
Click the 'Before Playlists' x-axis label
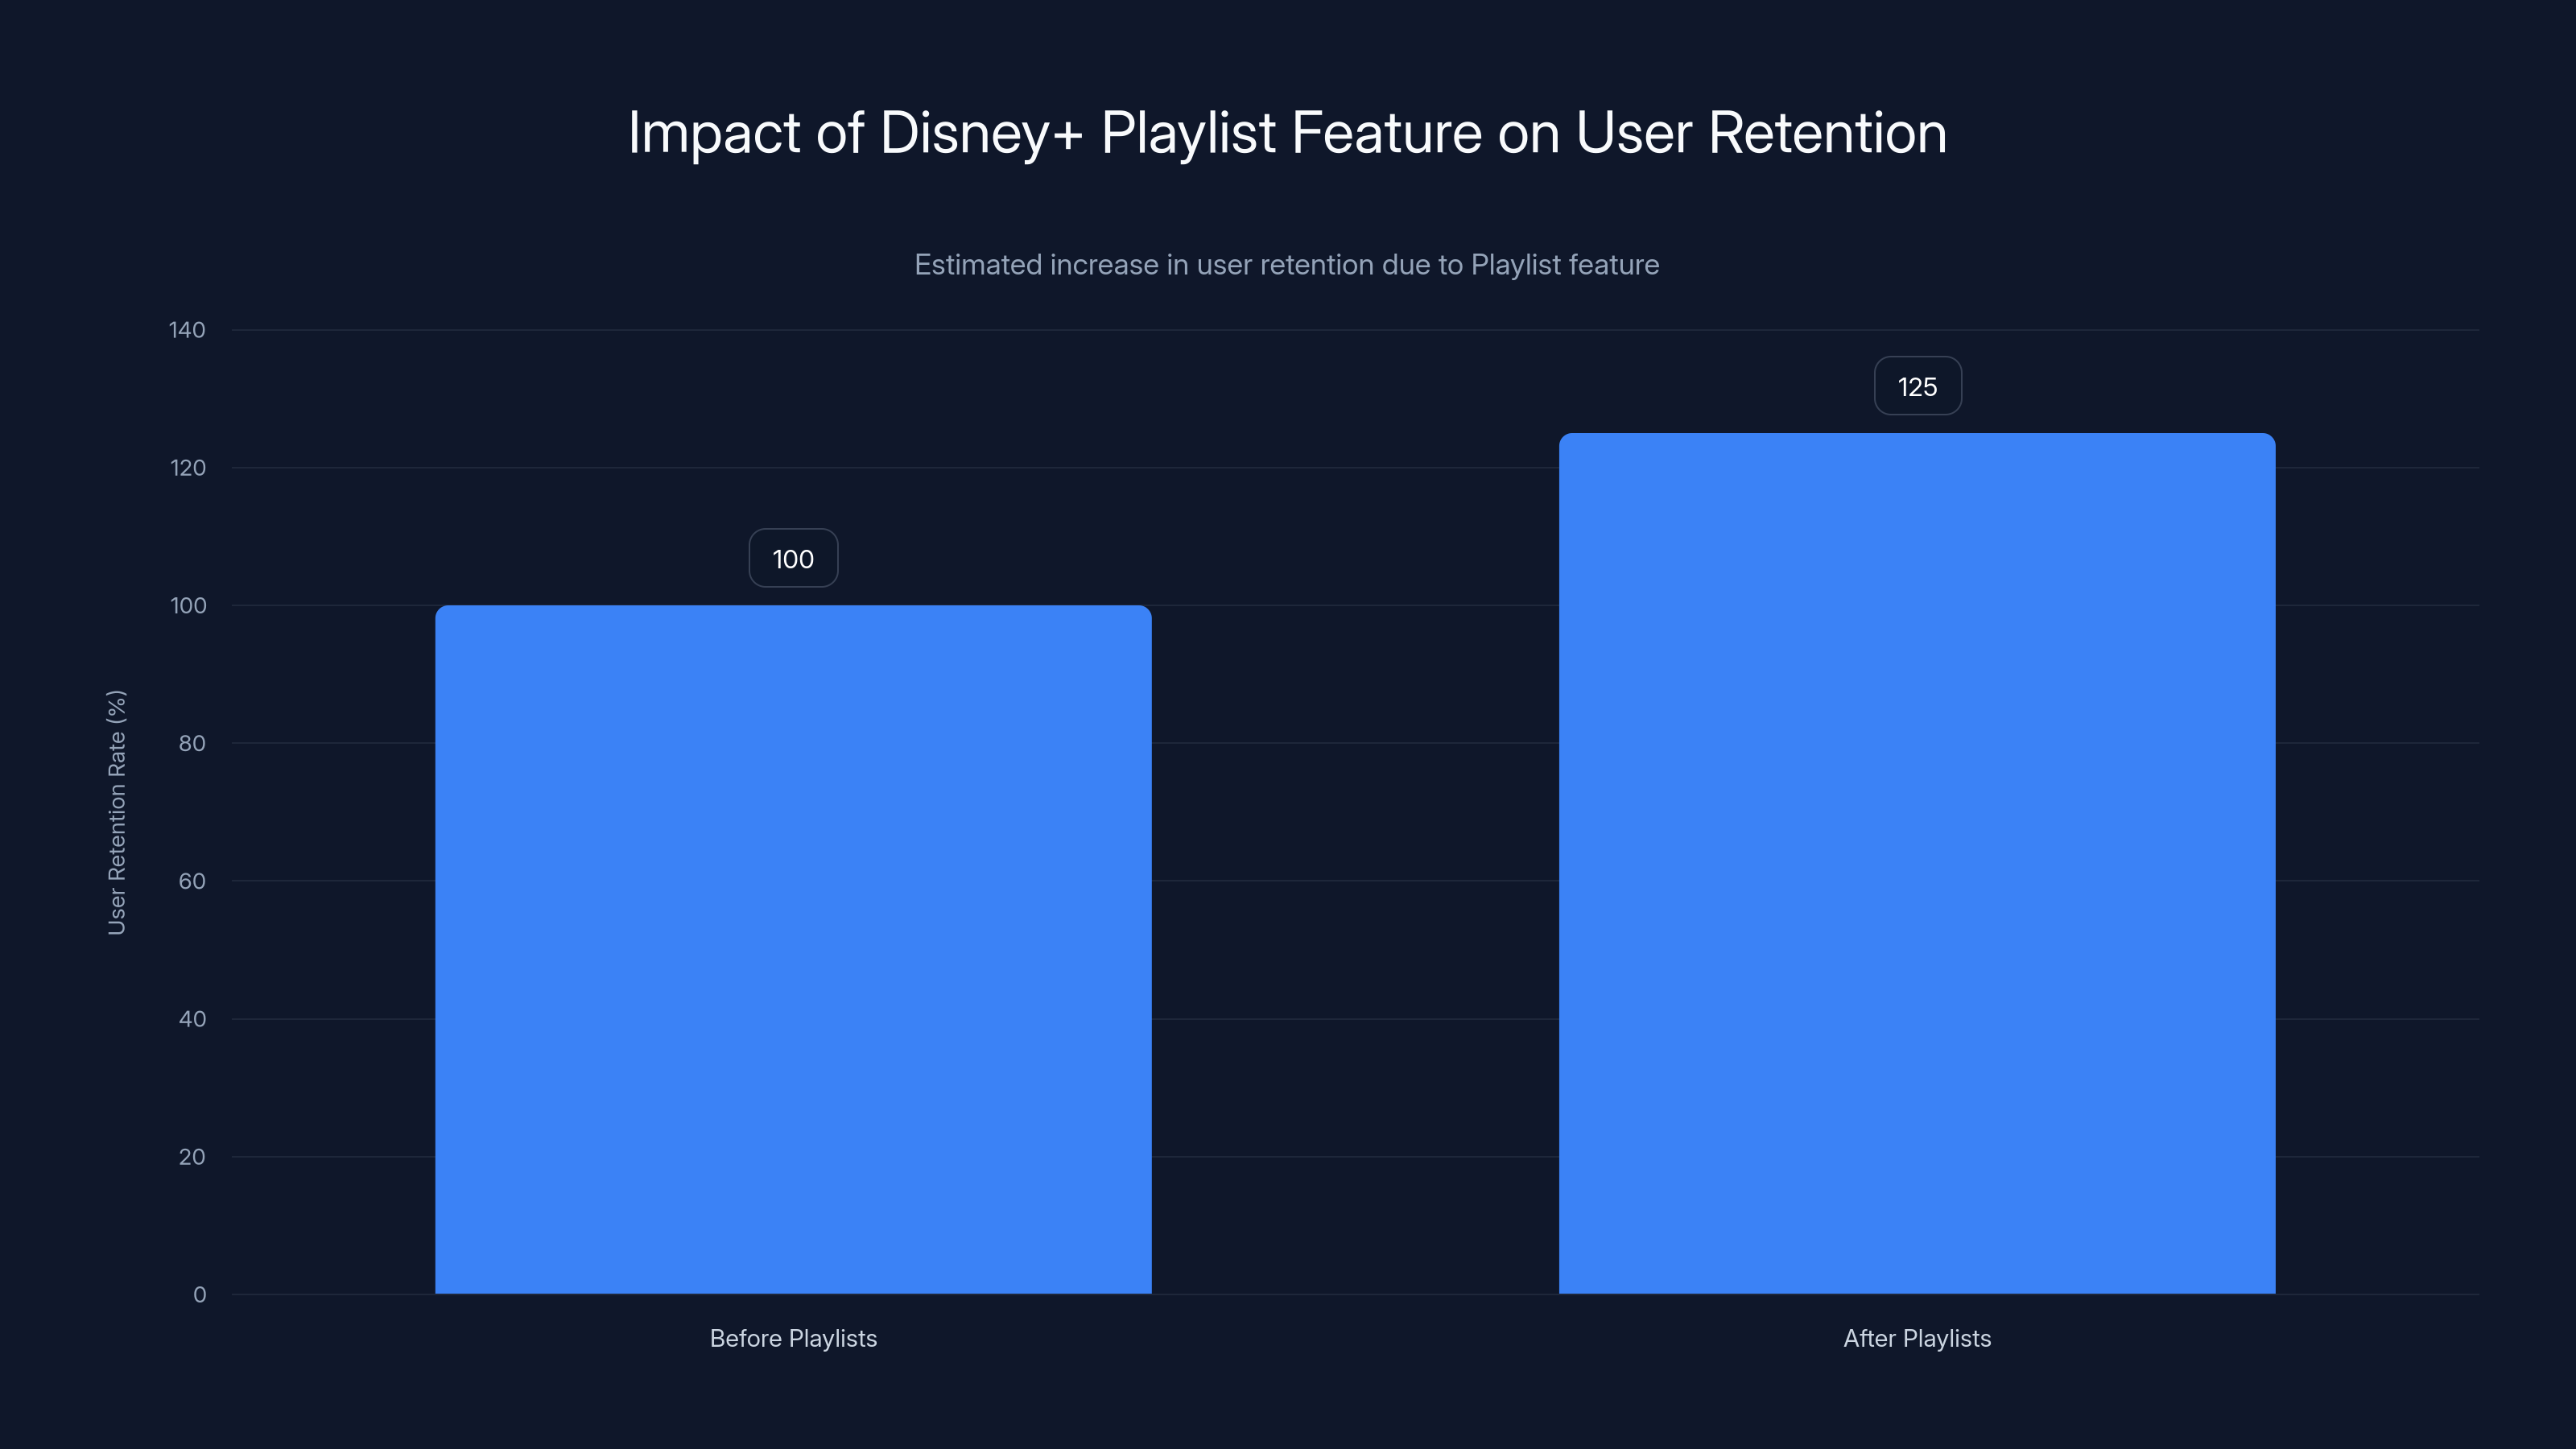793,1338
